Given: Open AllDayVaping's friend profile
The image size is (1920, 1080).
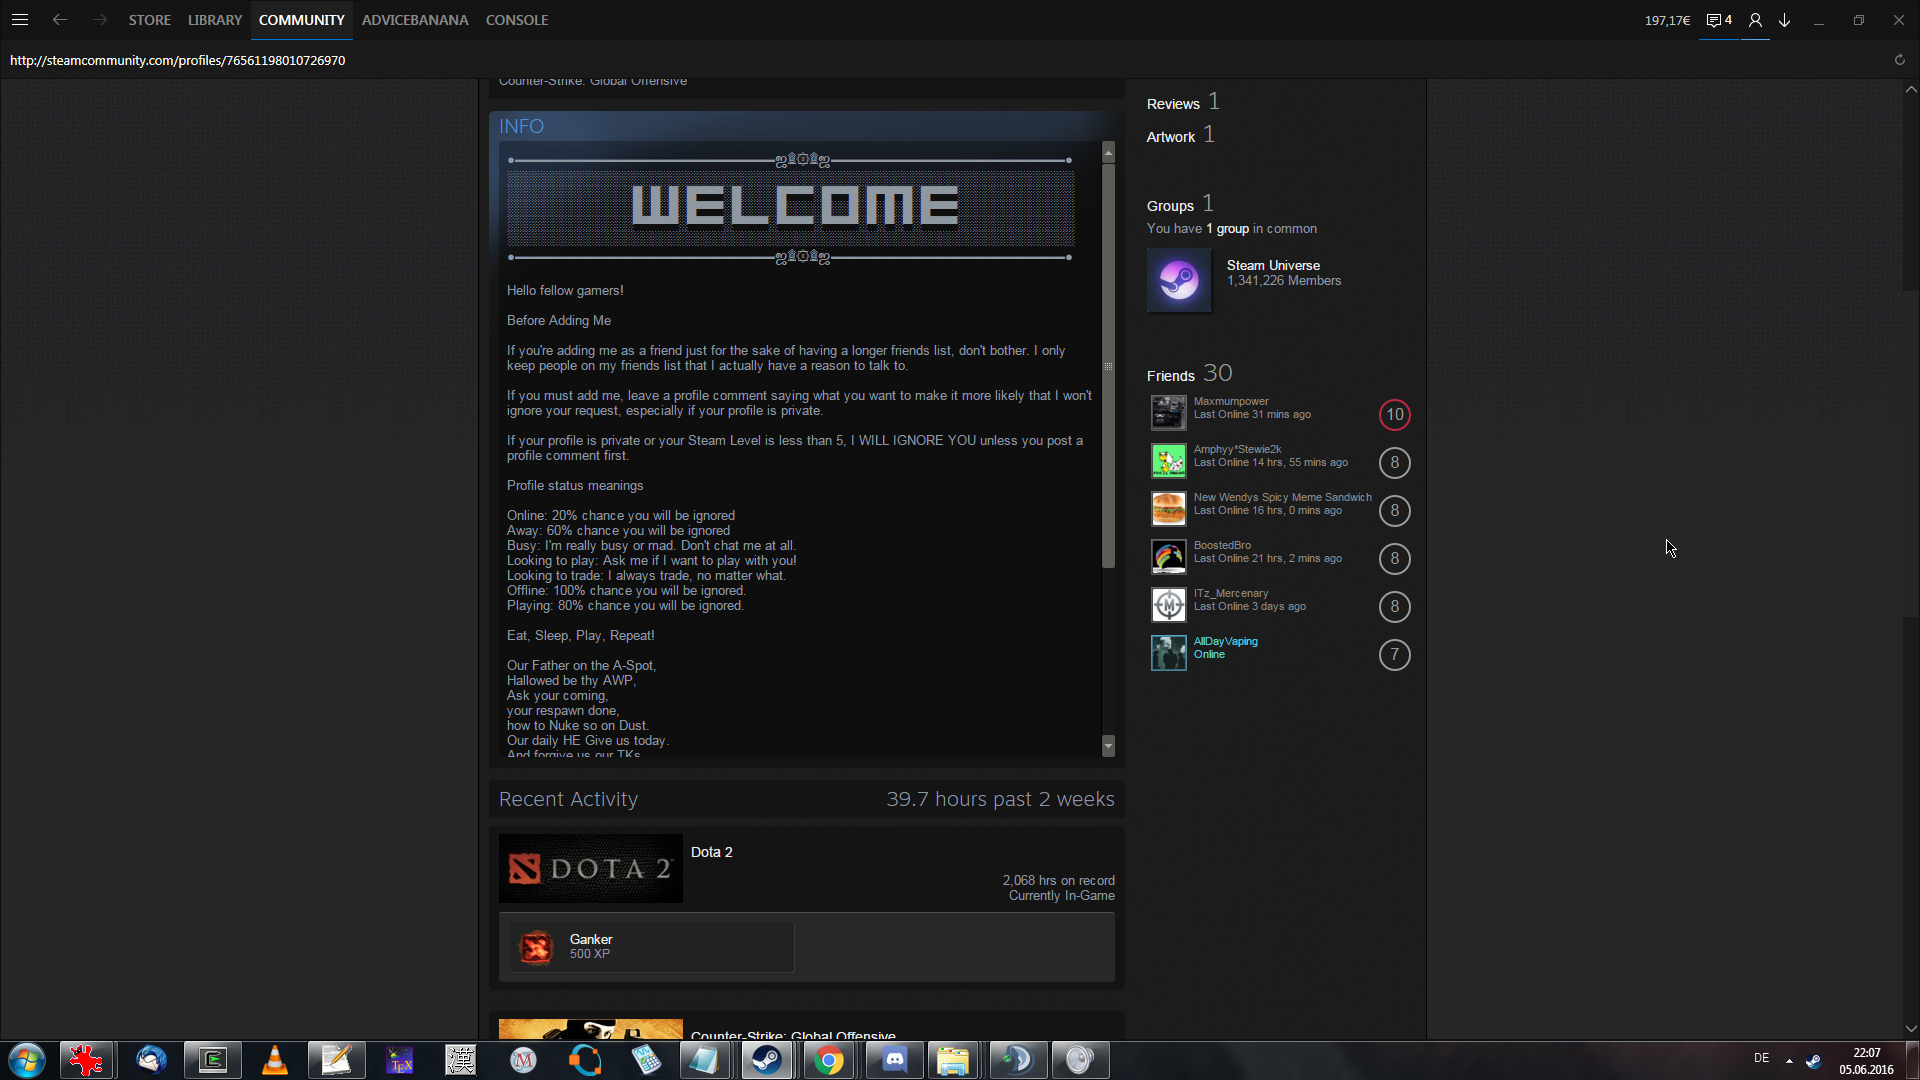Looking at the screenshot, I should [x=1225, y=642].
